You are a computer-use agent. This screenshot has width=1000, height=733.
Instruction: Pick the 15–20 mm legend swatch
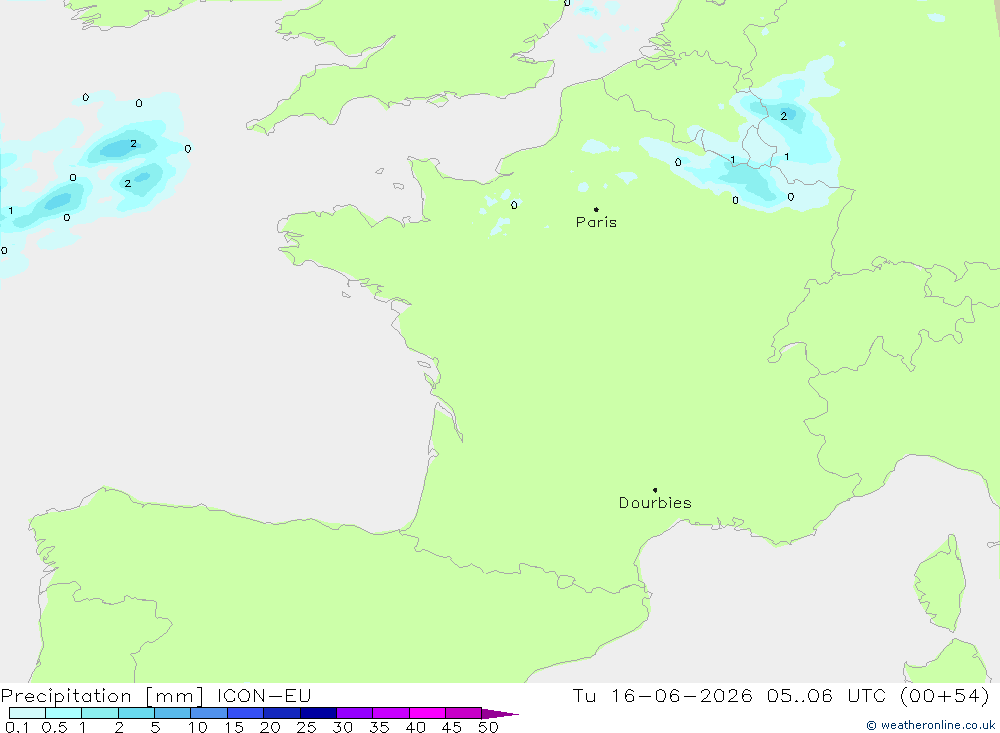tap(246, 713)
